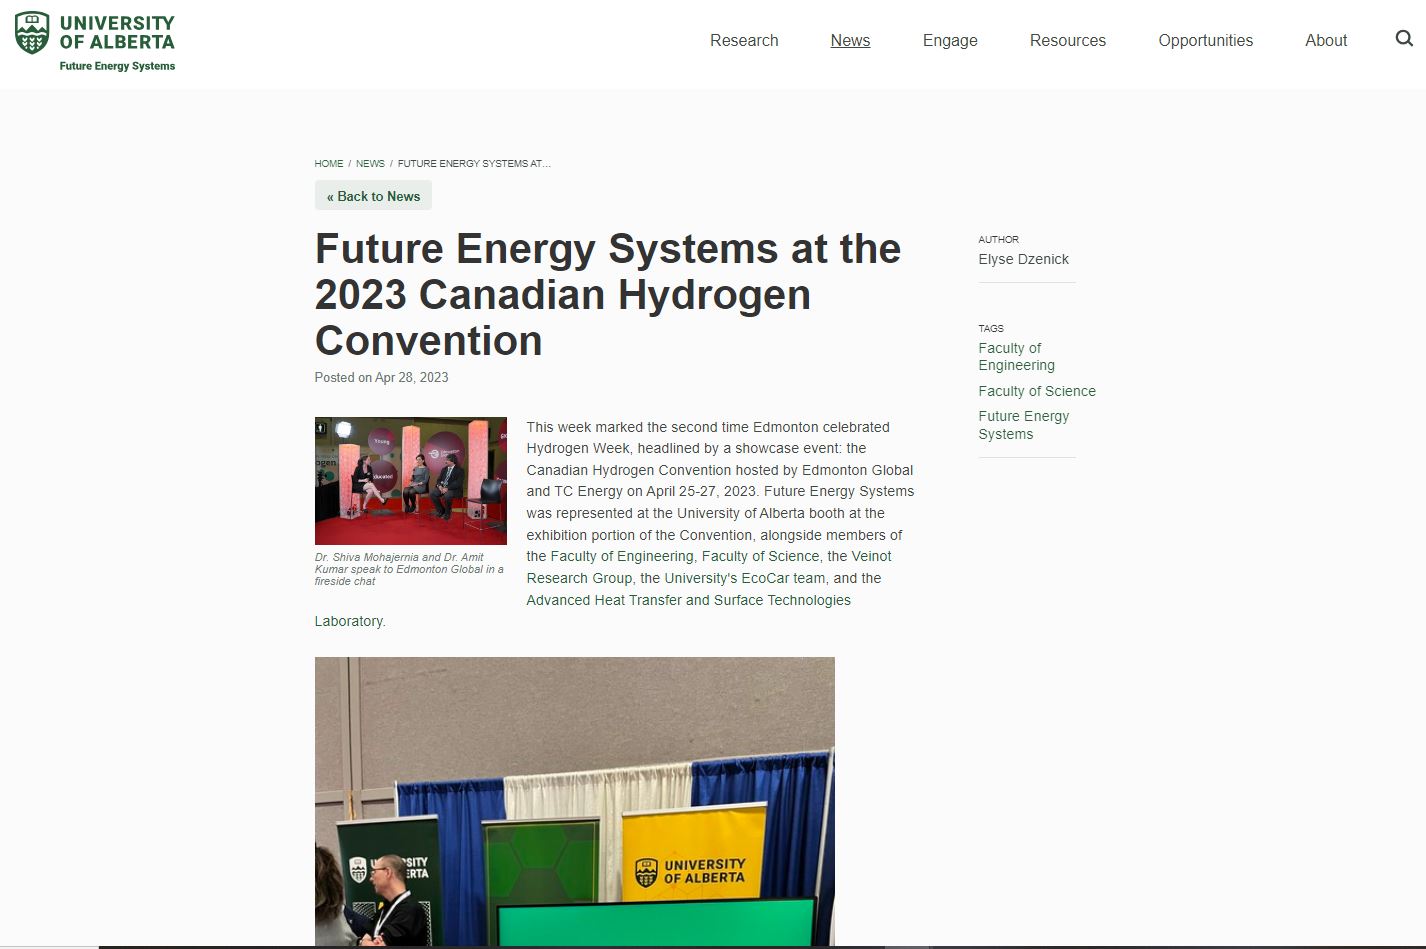Click the HOME breadcrumb link
This screenshot has width=1426, height=949.
pos(328,163)
